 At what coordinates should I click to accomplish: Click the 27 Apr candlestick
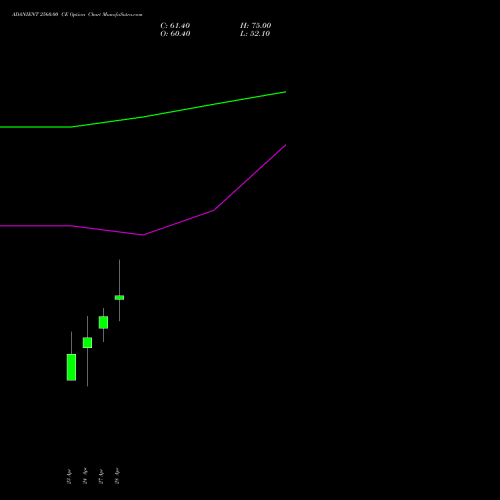(x=103, y=322)
